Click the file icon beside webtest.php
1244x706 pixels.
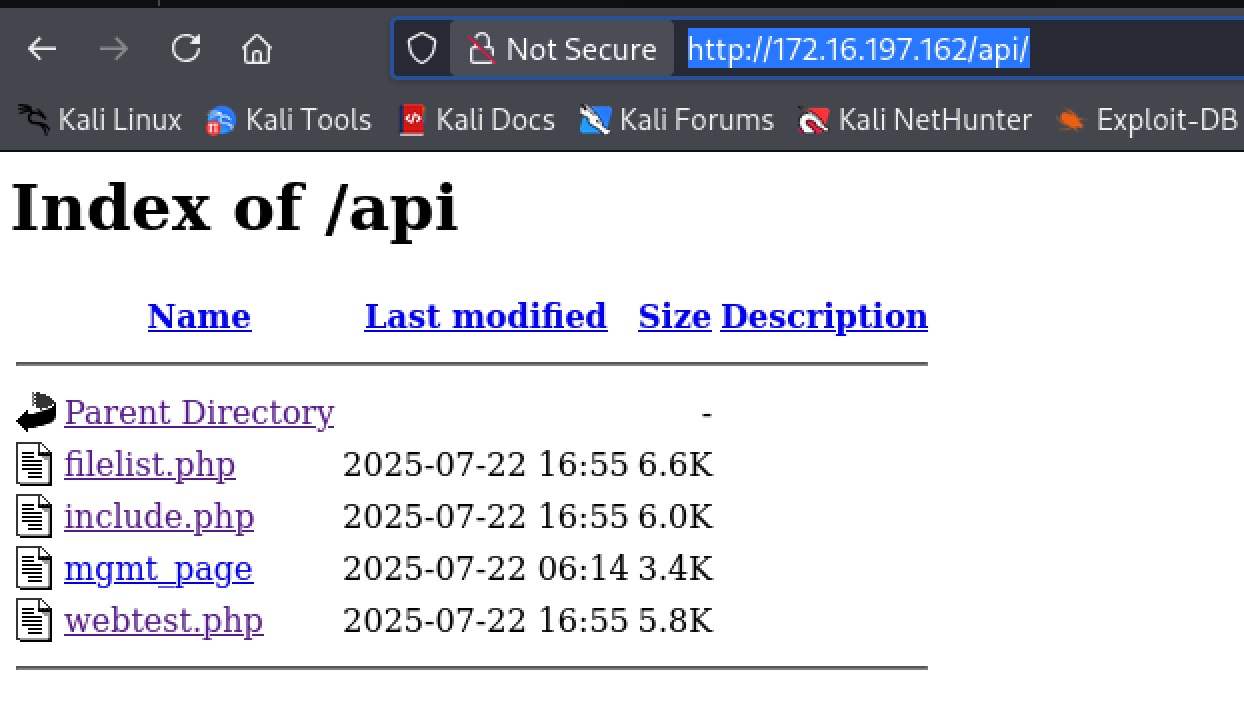pos(35,620)
